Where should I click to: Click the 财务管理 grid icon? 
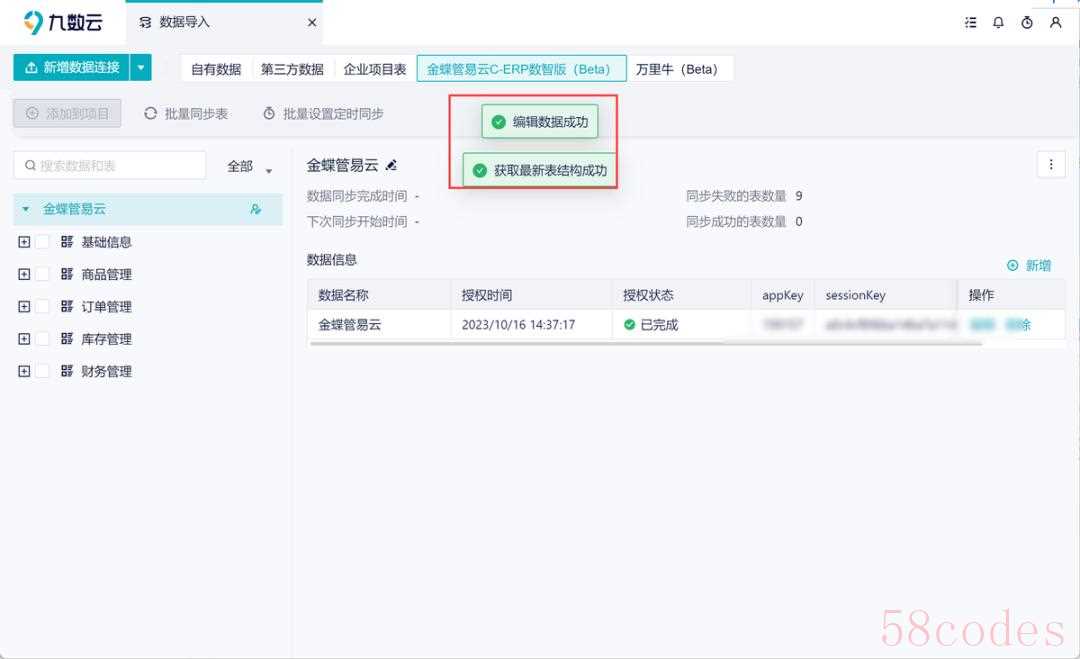(x=67, y=371)
